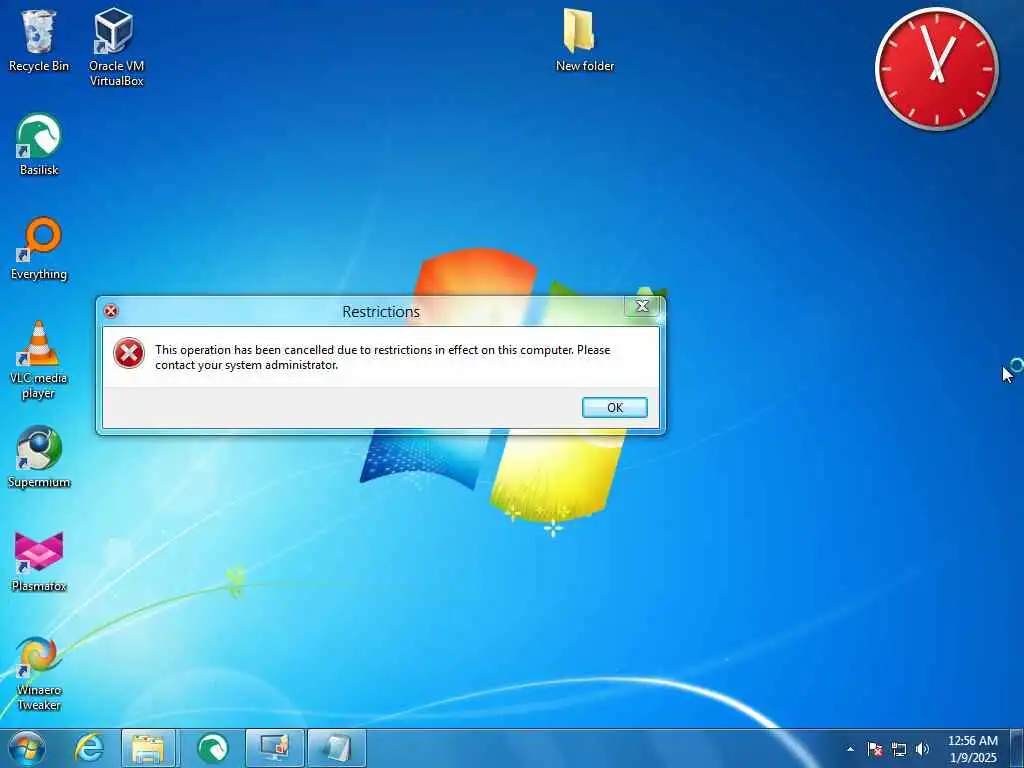Select the Plasmafox shortcut icon
The width and height of the screenshot is (1024, 768).
click(39, 561)
